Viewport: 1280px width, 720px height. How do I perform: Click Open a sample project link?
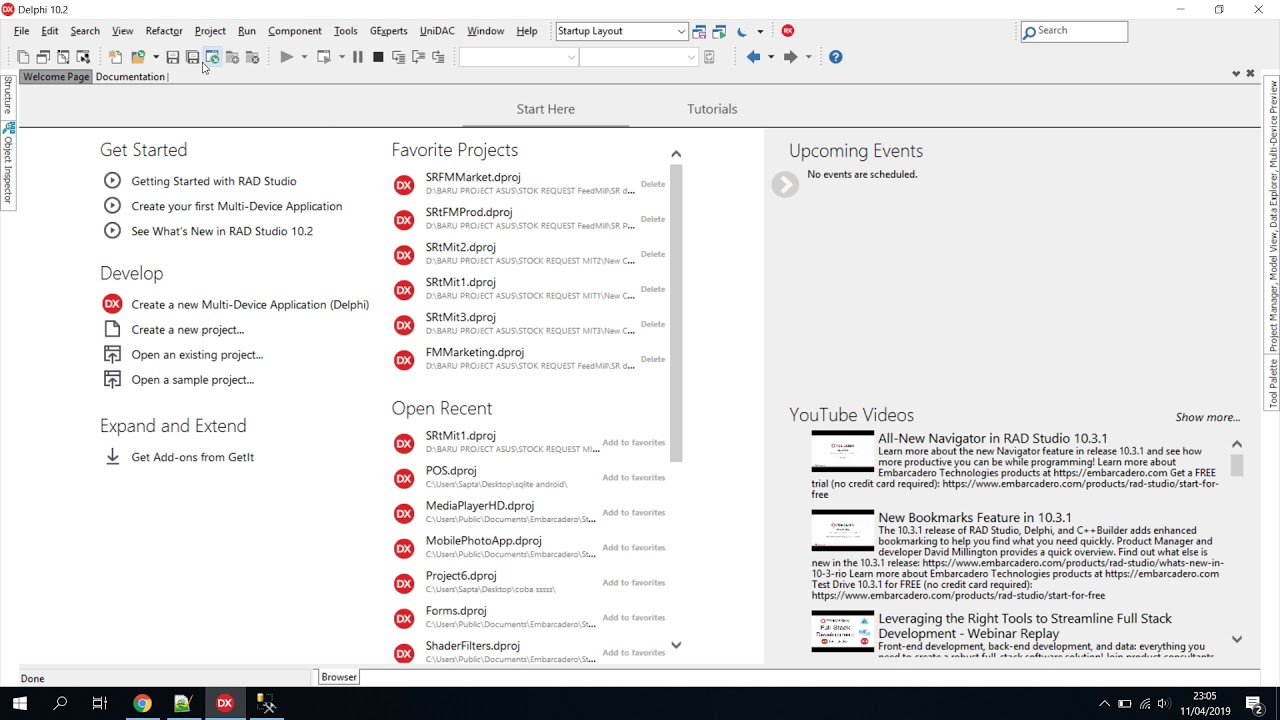pyautogui.click(x=193, y=380)
